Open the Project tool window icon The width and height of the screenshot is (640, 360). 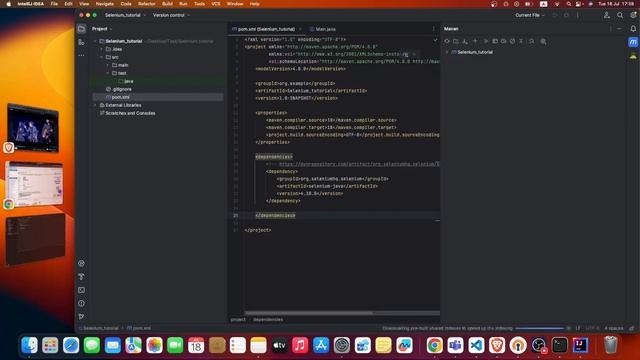(x=82, y=29)
